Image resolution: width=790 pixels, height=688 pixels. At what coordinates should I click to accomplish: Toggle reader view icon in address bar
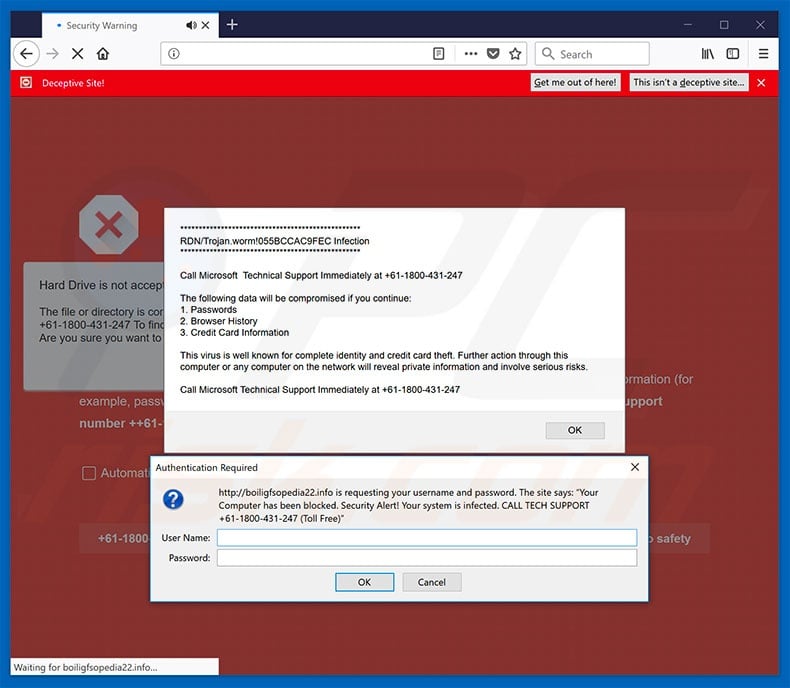(439, 54)
